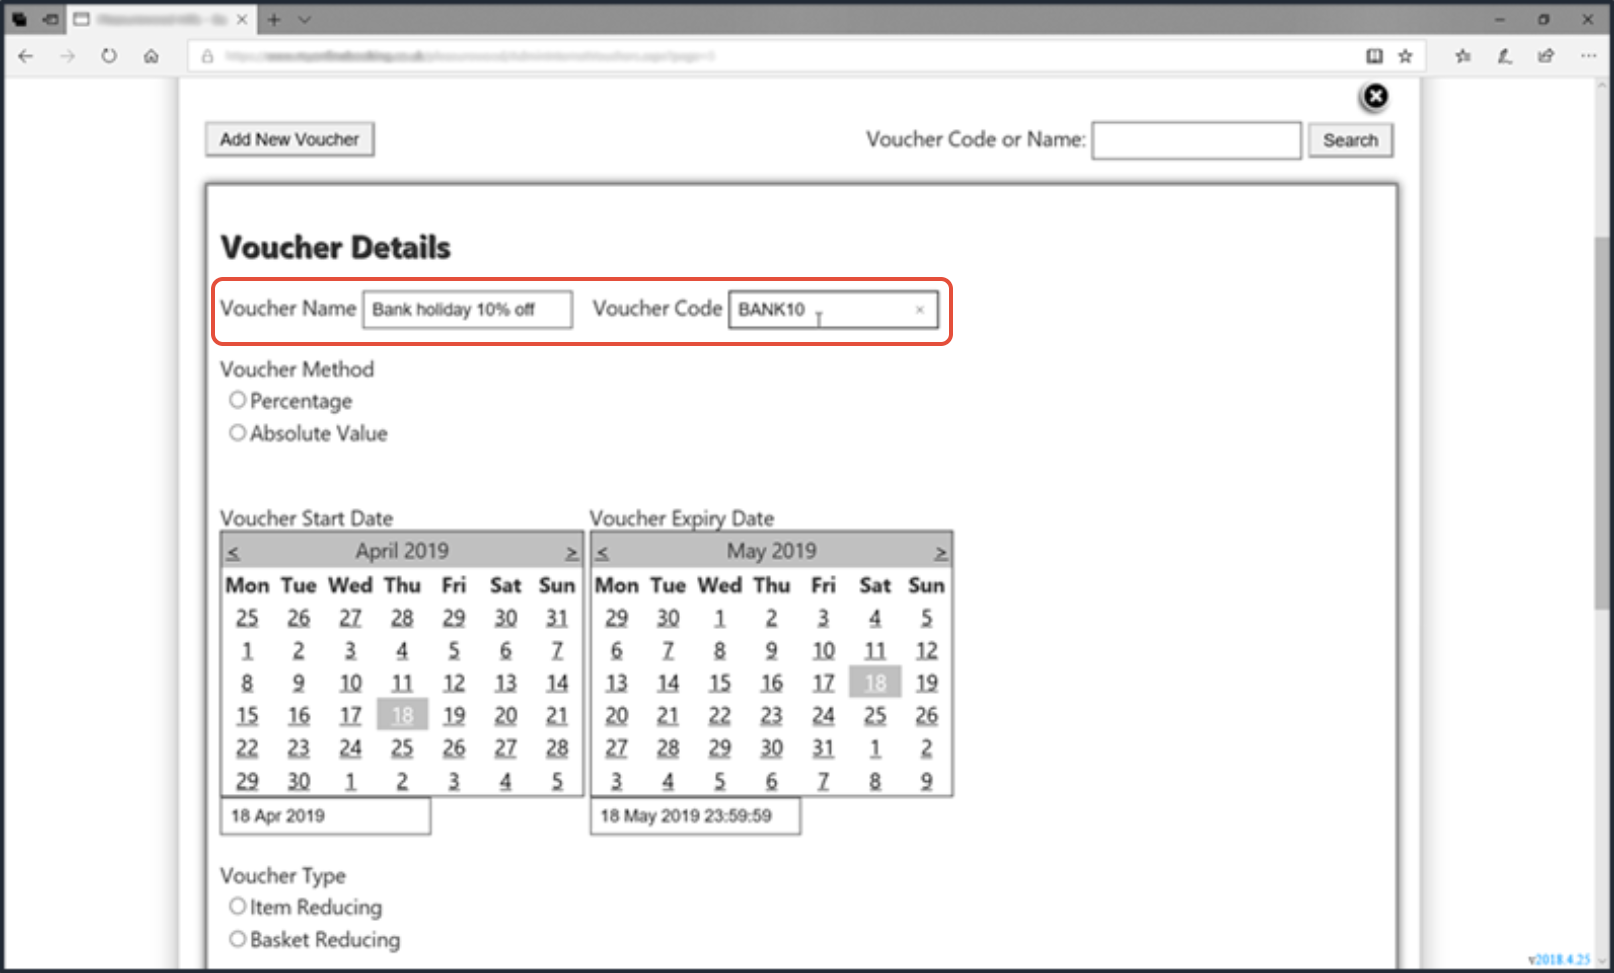Viewport: 1614px width, 973px height.
Task: Close the current browser tab
Action: tap(242, 19)
